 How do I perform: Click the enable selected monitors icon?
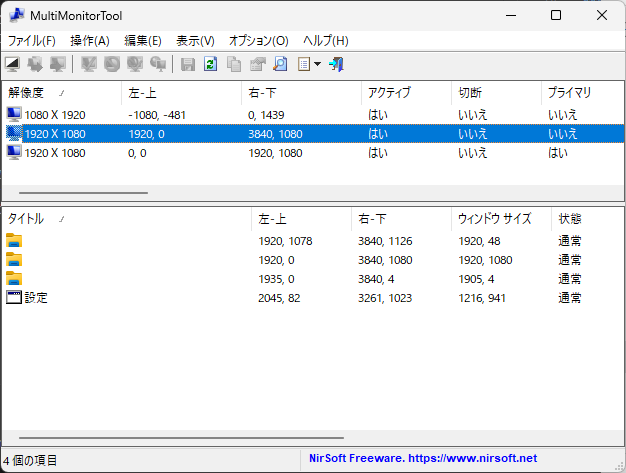tap(89, 64)
